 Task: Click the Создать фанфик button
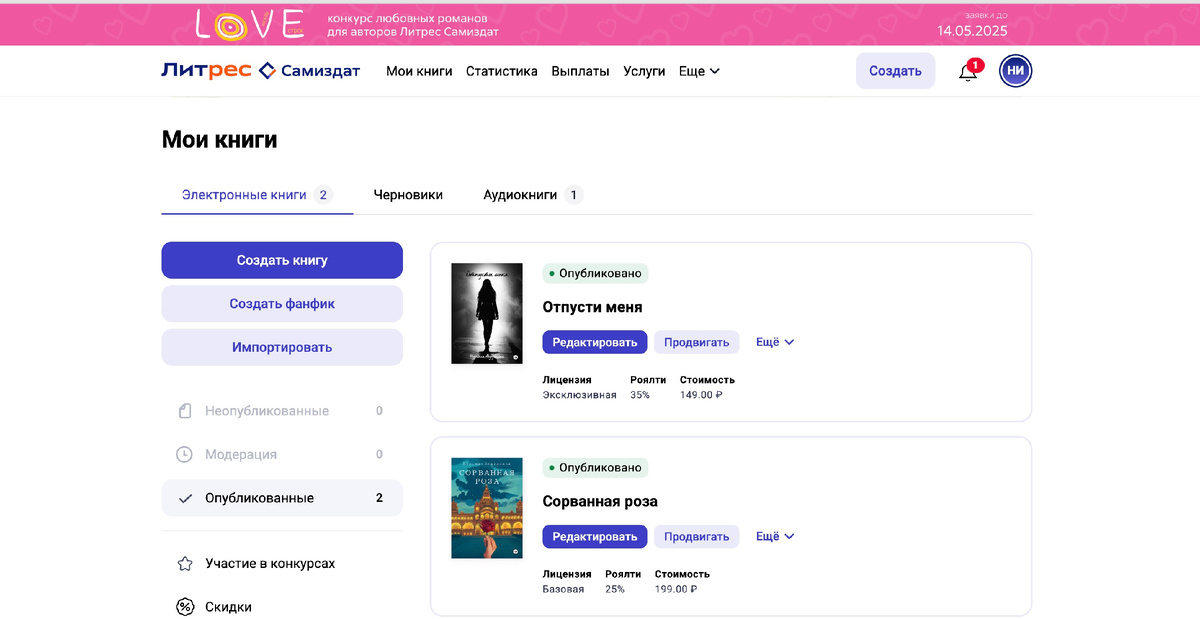click(282, 304)
